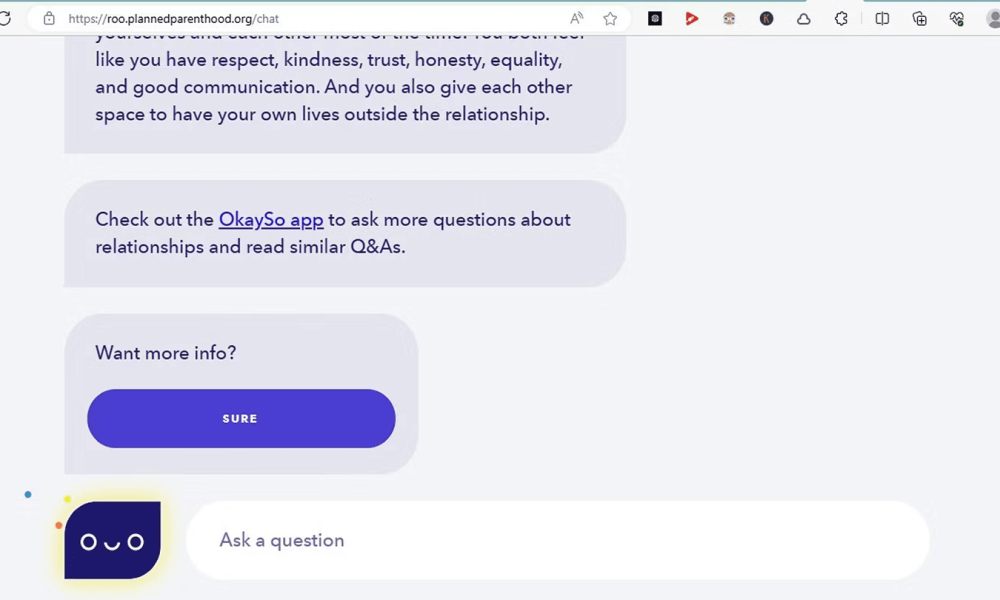Add this page to favorites star
The width and height of the screenshot is (1000, 600).
coord(610,18)
